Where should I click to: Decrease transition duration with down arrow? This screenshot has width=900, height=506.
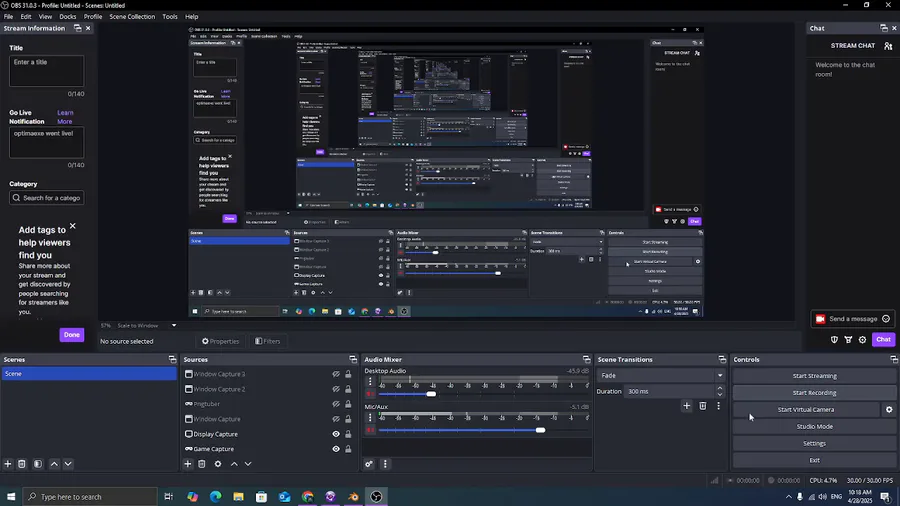(720, 395)
